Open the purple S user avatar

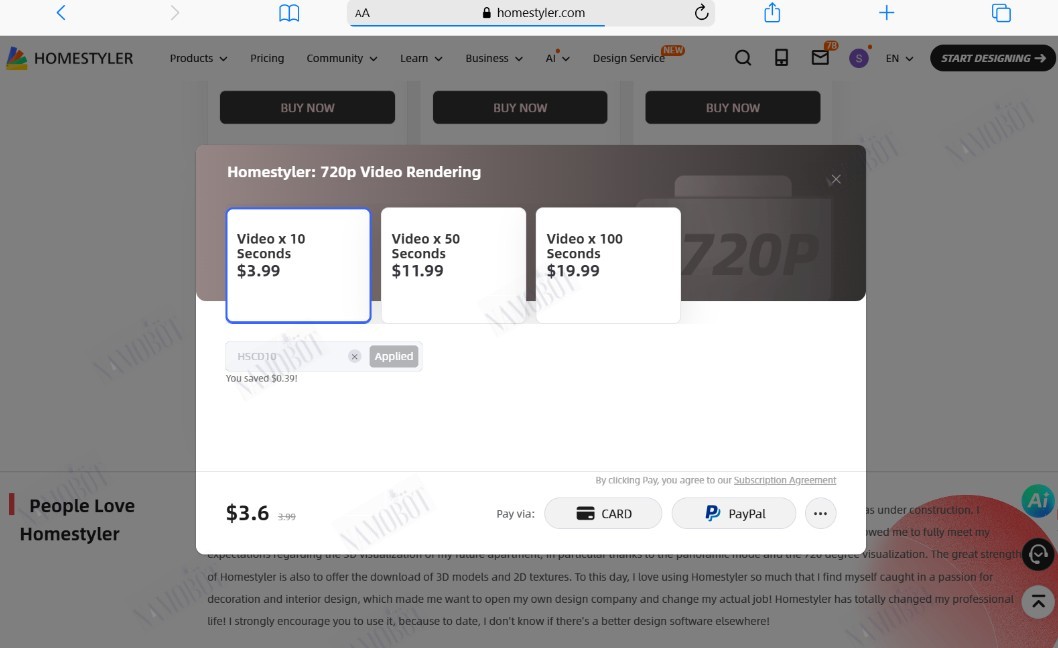858,59
